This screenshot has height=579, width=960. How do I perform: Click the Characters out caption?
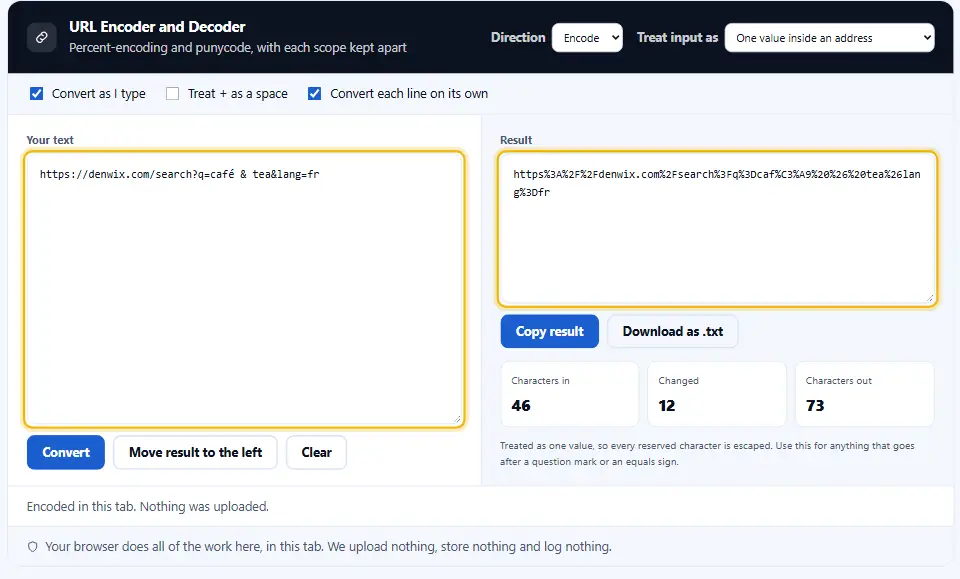point(839,381)
